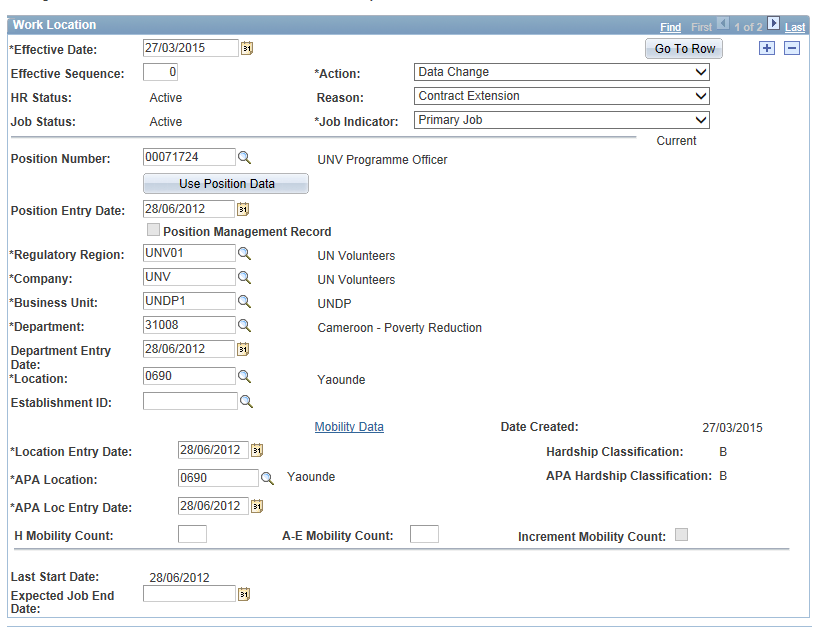This screenshot has height=627, width=838.
Task: Open calendar for Location Entry Date
Action: (x=257, y=450)
